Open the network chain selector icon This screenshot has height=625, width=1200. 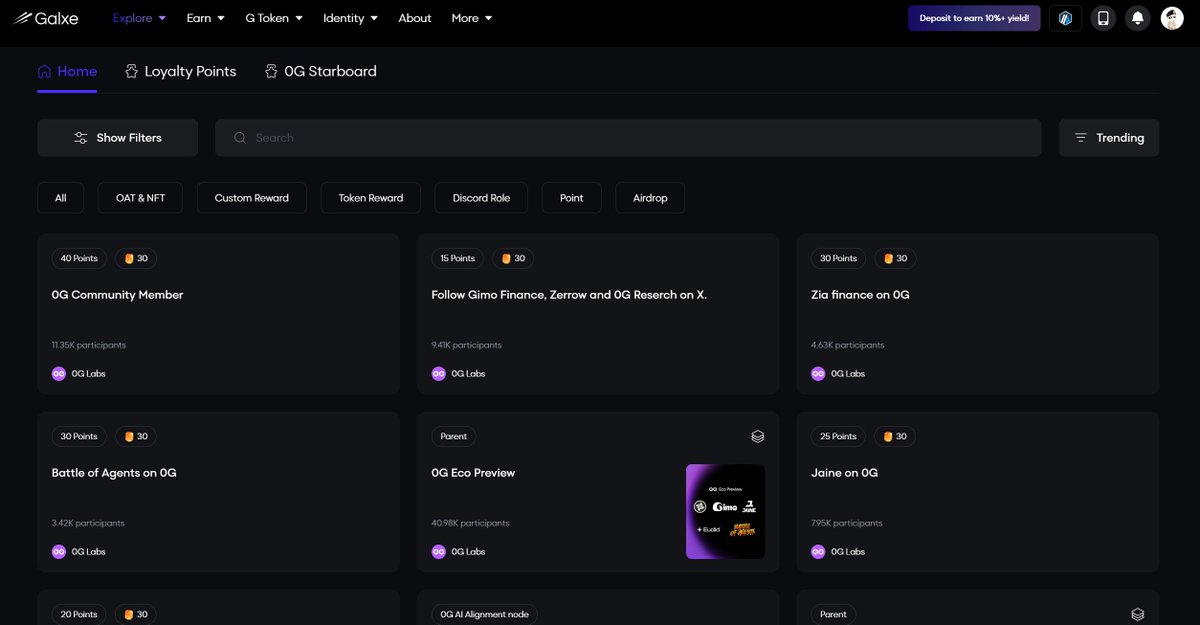coord(1065,18)
